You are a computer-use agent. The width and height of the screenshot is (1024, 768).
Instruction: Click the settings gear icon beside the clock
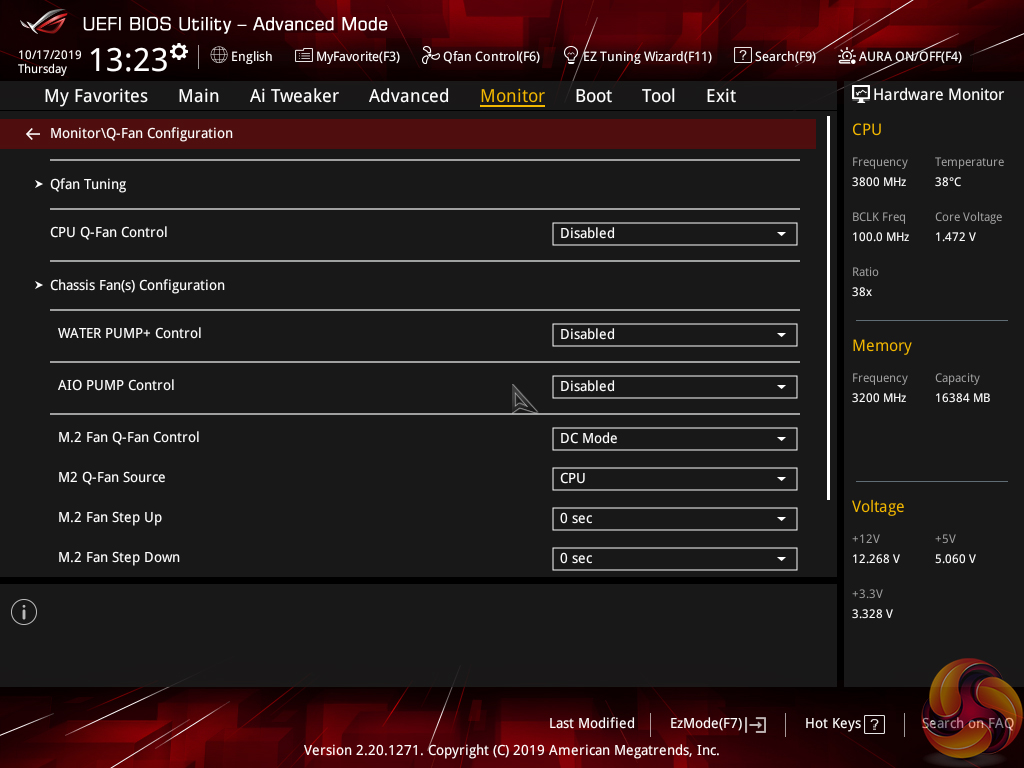[x=179, y=52]
